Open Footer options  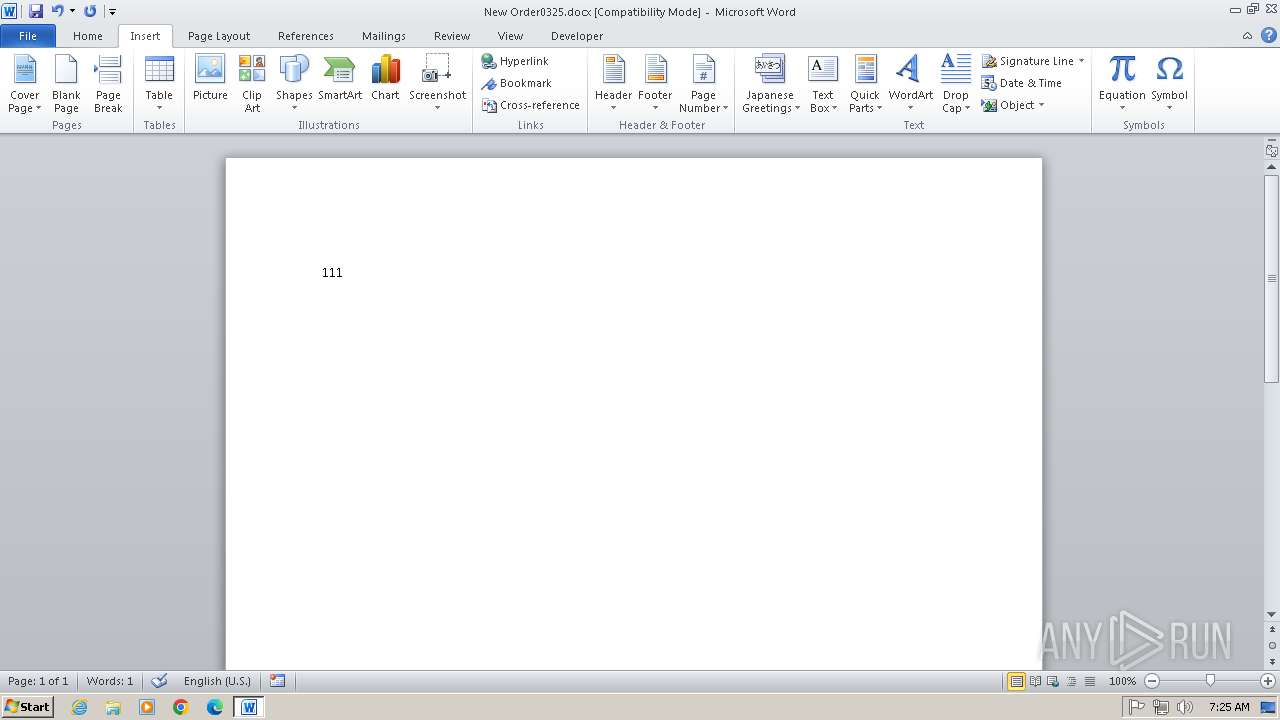[655, 84]
